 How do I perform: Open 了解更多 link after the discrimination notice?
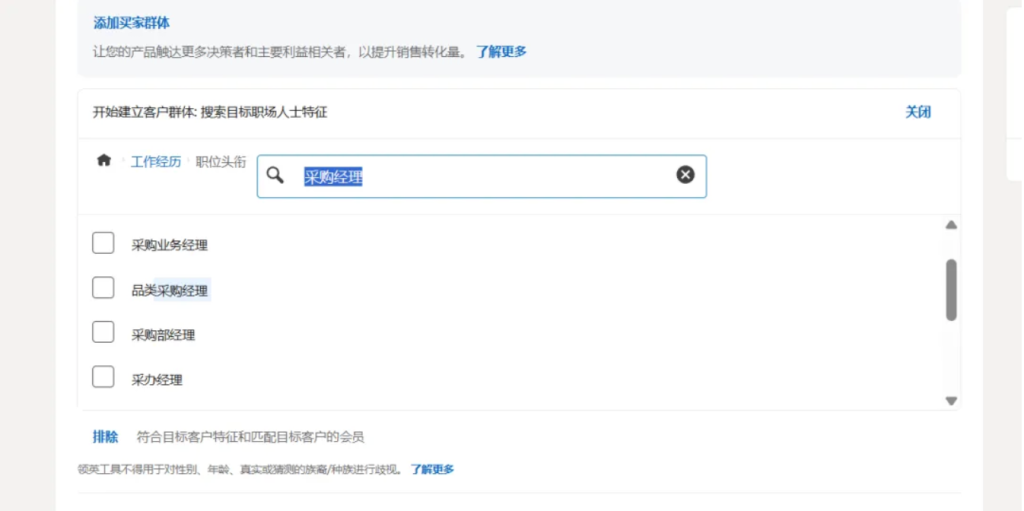click(x=432, y=469)
